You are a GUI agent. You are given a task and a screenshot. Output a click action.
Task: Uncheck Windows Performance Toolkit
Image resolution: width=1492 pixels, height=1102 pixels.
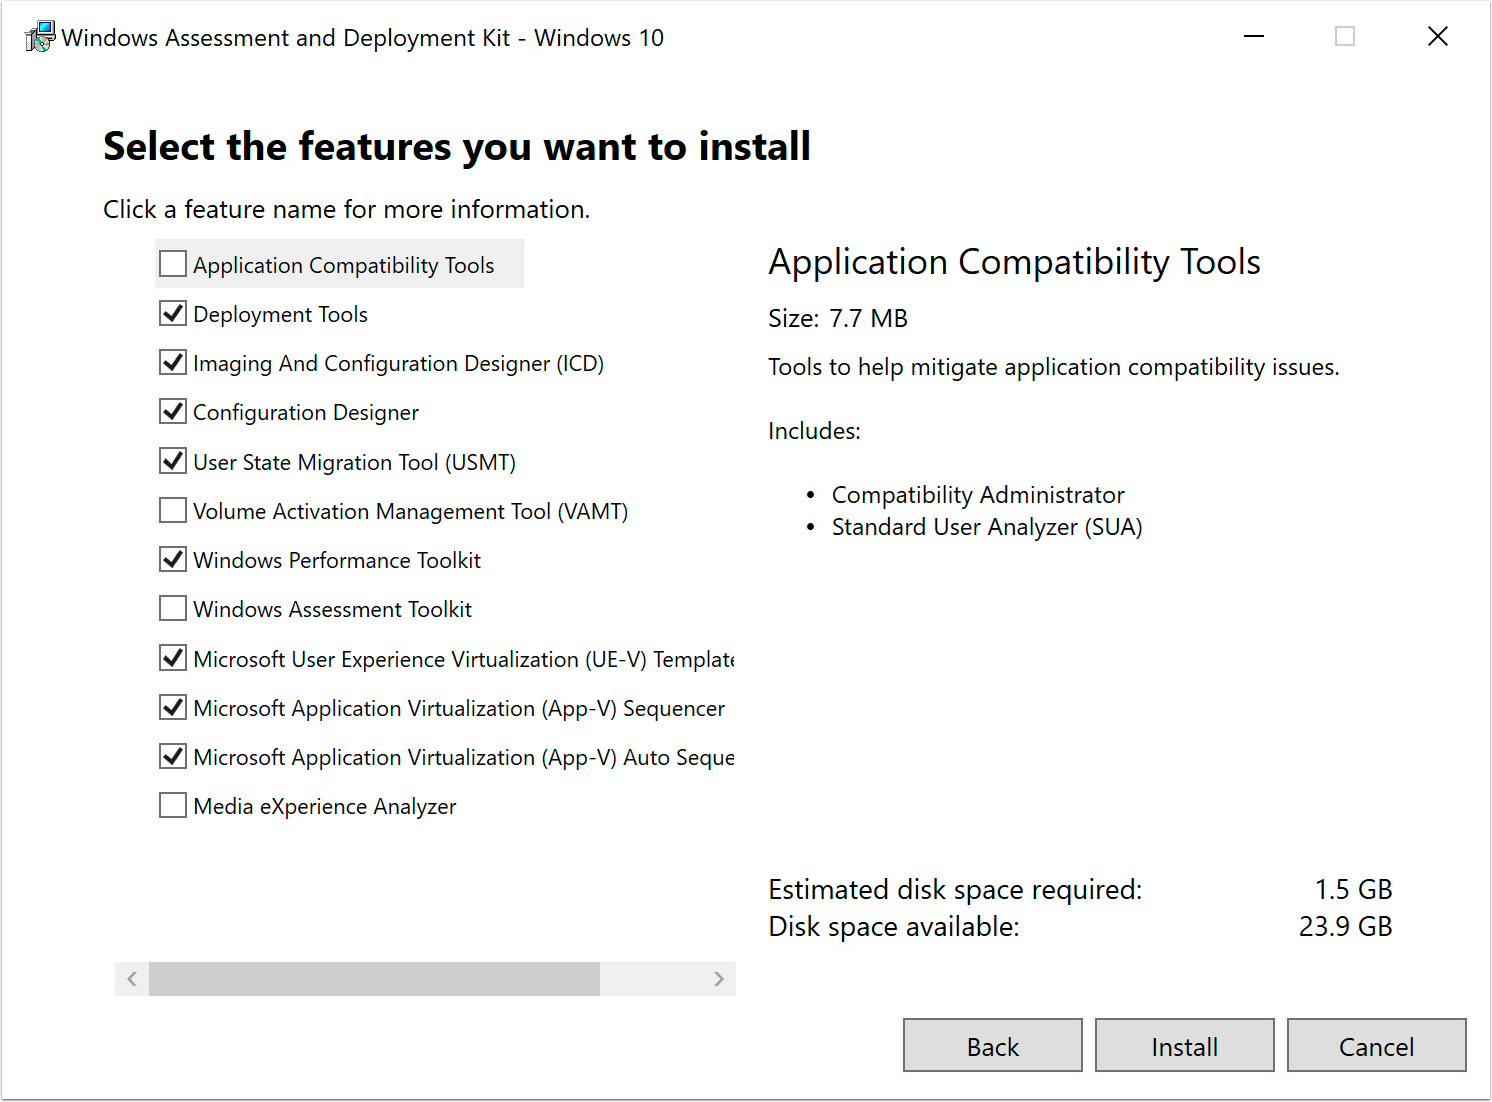pyautogui.click(x=172, y=559)
